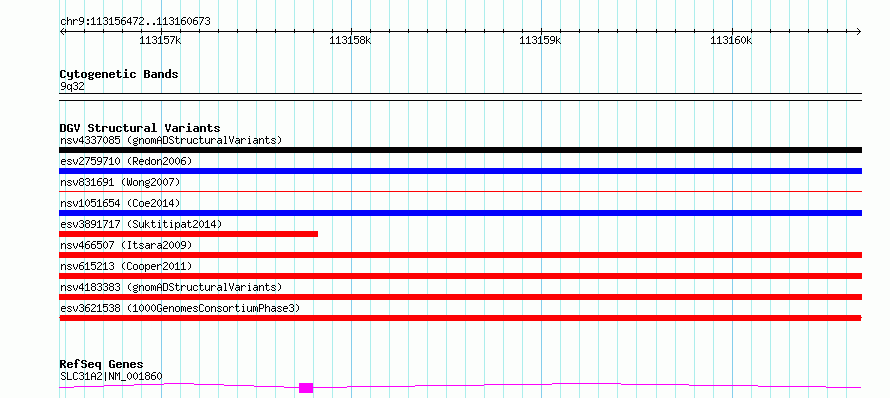Select the red nsv4183383 gnomAD bar
The width and height of the screenshot is (890, 398).
pyautogui.click(x=460, y=297)
